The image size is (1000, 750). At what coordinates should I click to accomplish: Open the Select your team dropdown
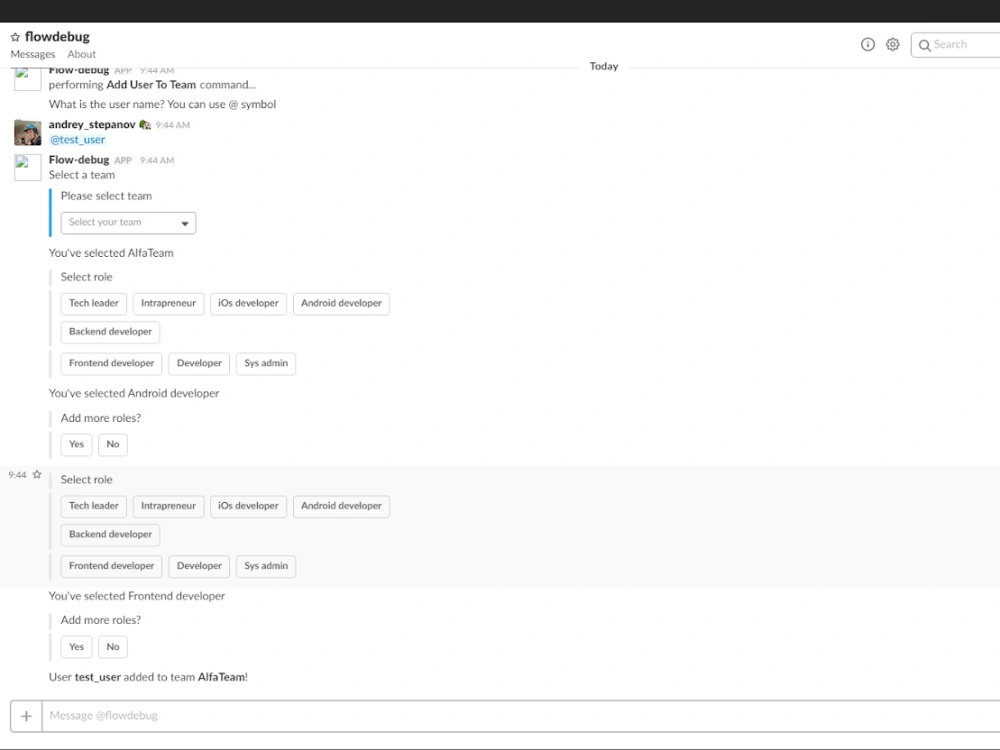pyautogui.click(x=128, y=223)
